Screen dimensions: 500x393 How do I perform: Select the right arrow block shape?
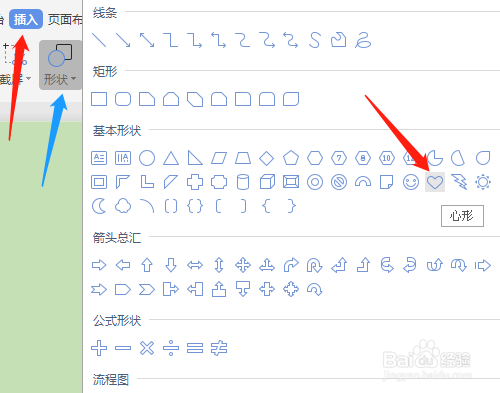(x=99, y=265)
